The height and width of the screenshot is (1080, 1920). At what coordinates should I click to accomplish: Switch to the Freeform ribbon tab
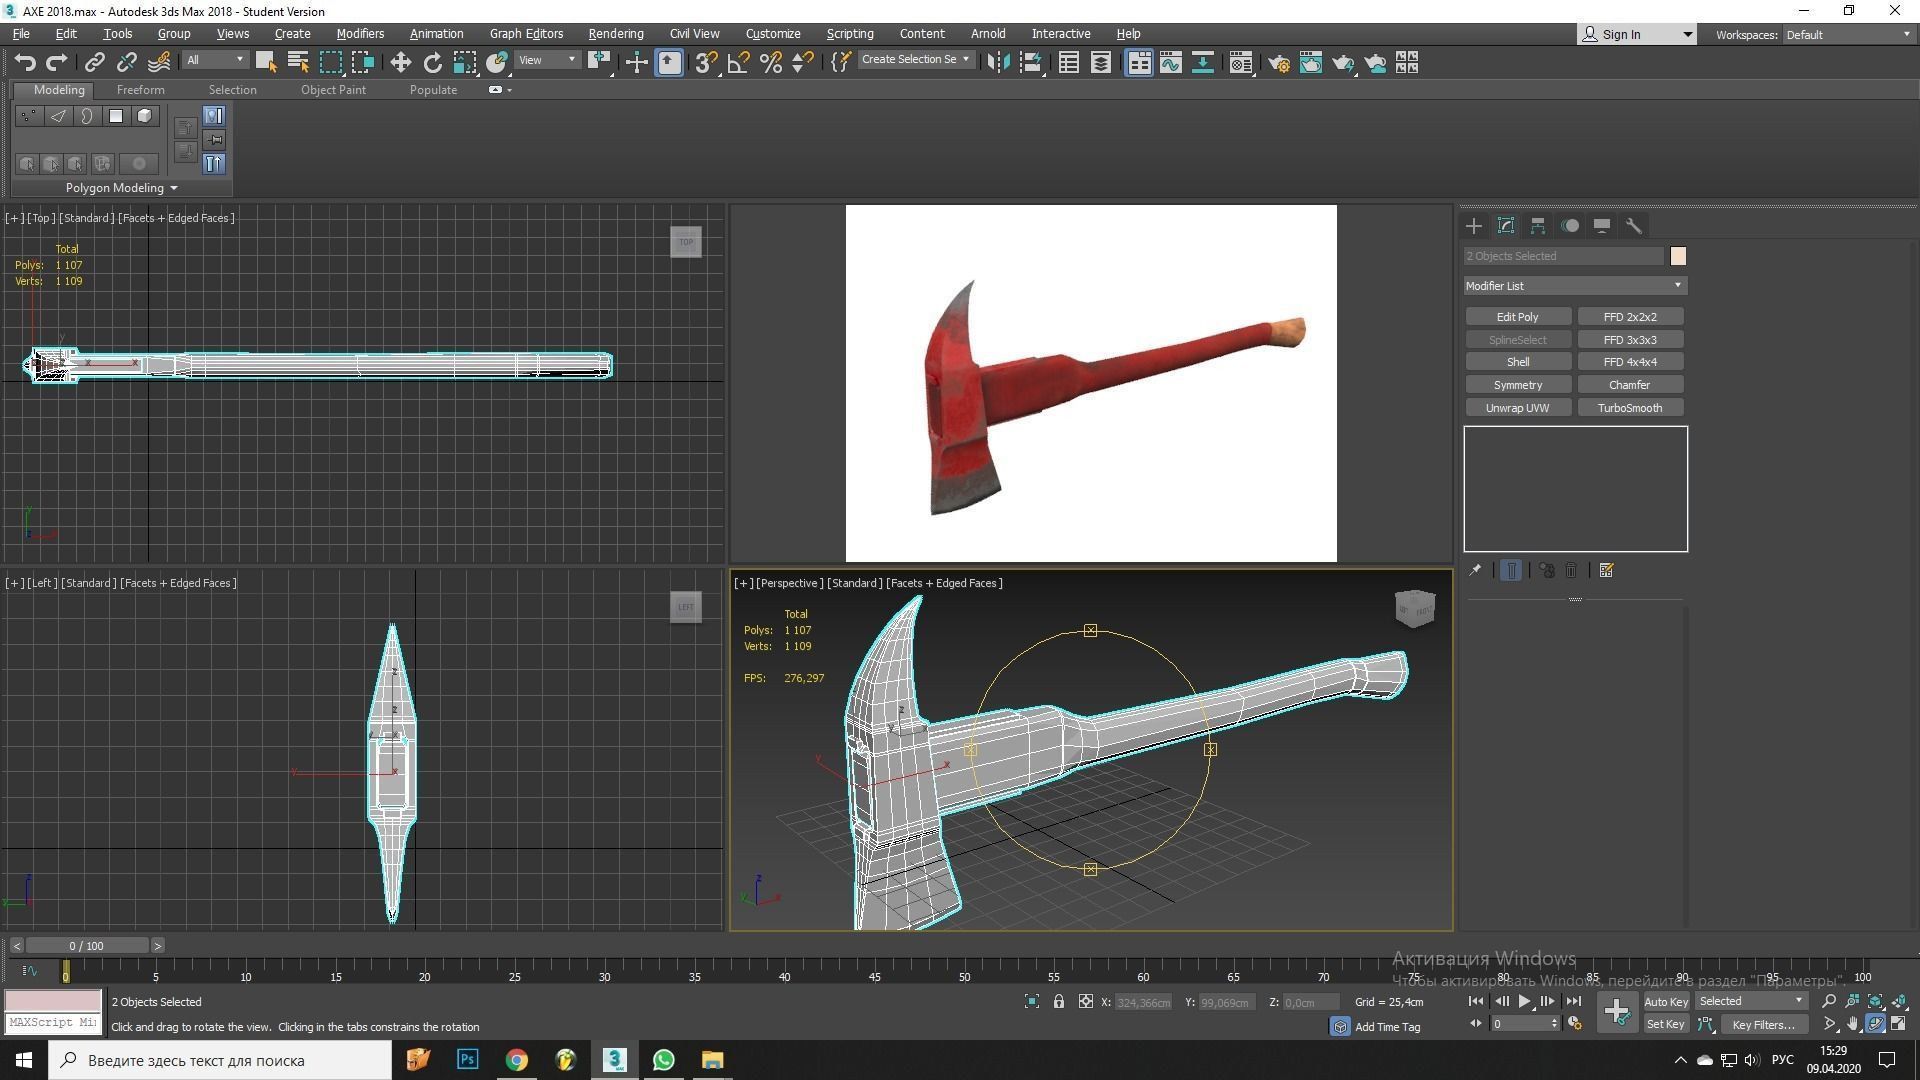tap(140, 90)
